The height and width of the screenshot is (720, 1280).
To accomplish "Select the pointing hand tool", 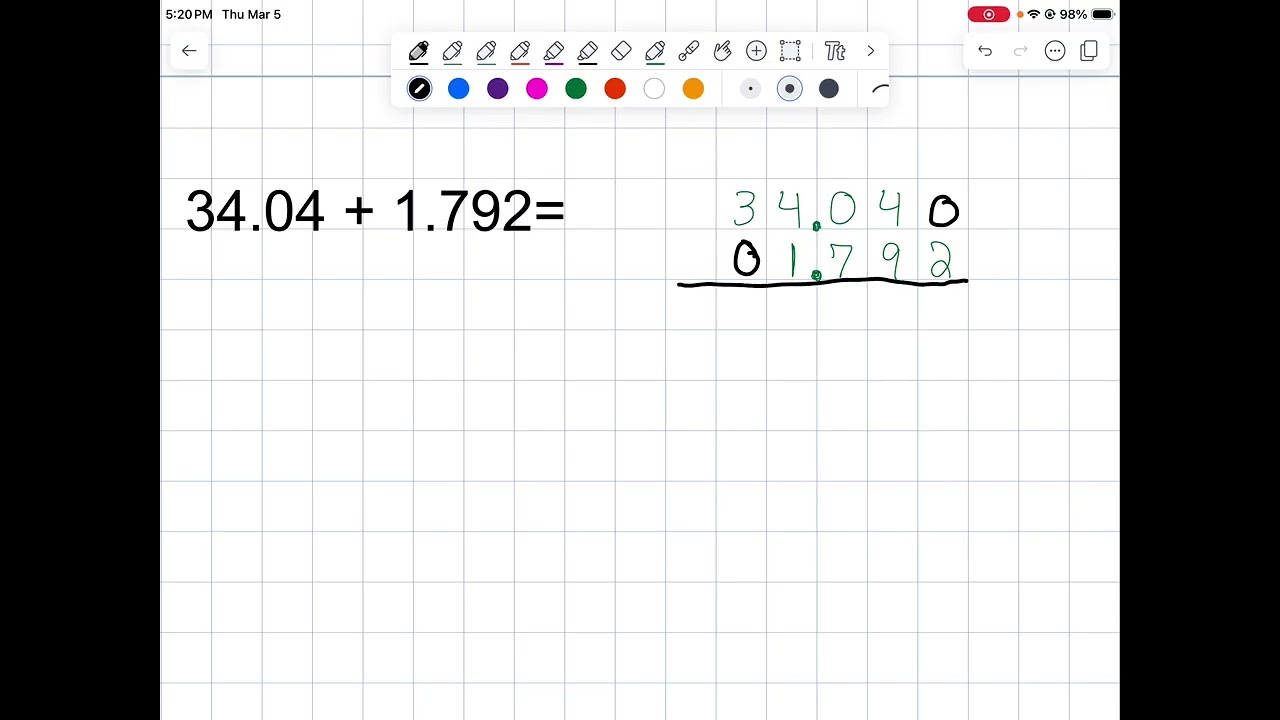I will click(x=722, y=51).
